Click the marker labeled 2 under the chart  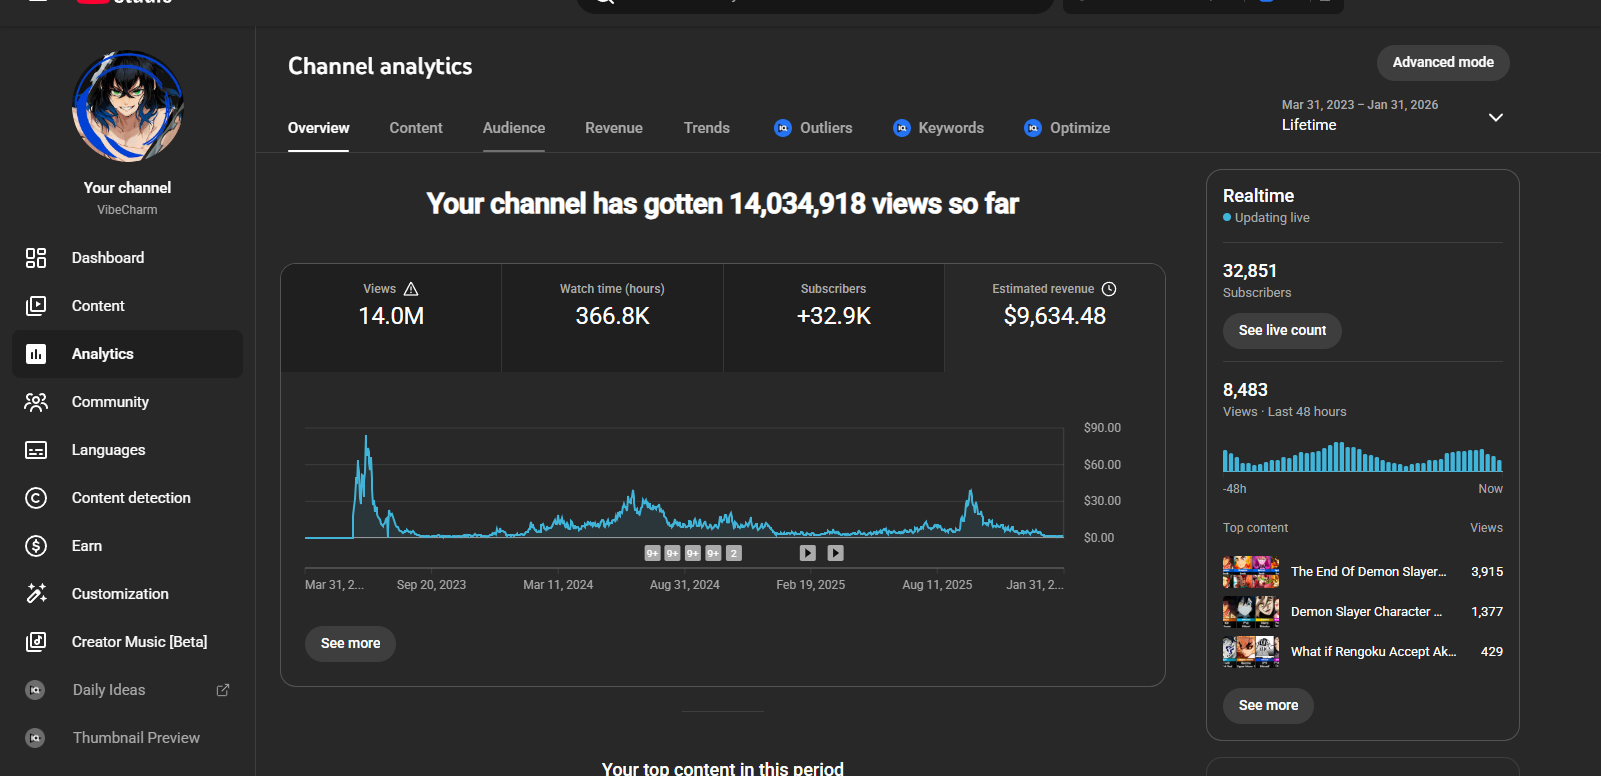point(734,553)
